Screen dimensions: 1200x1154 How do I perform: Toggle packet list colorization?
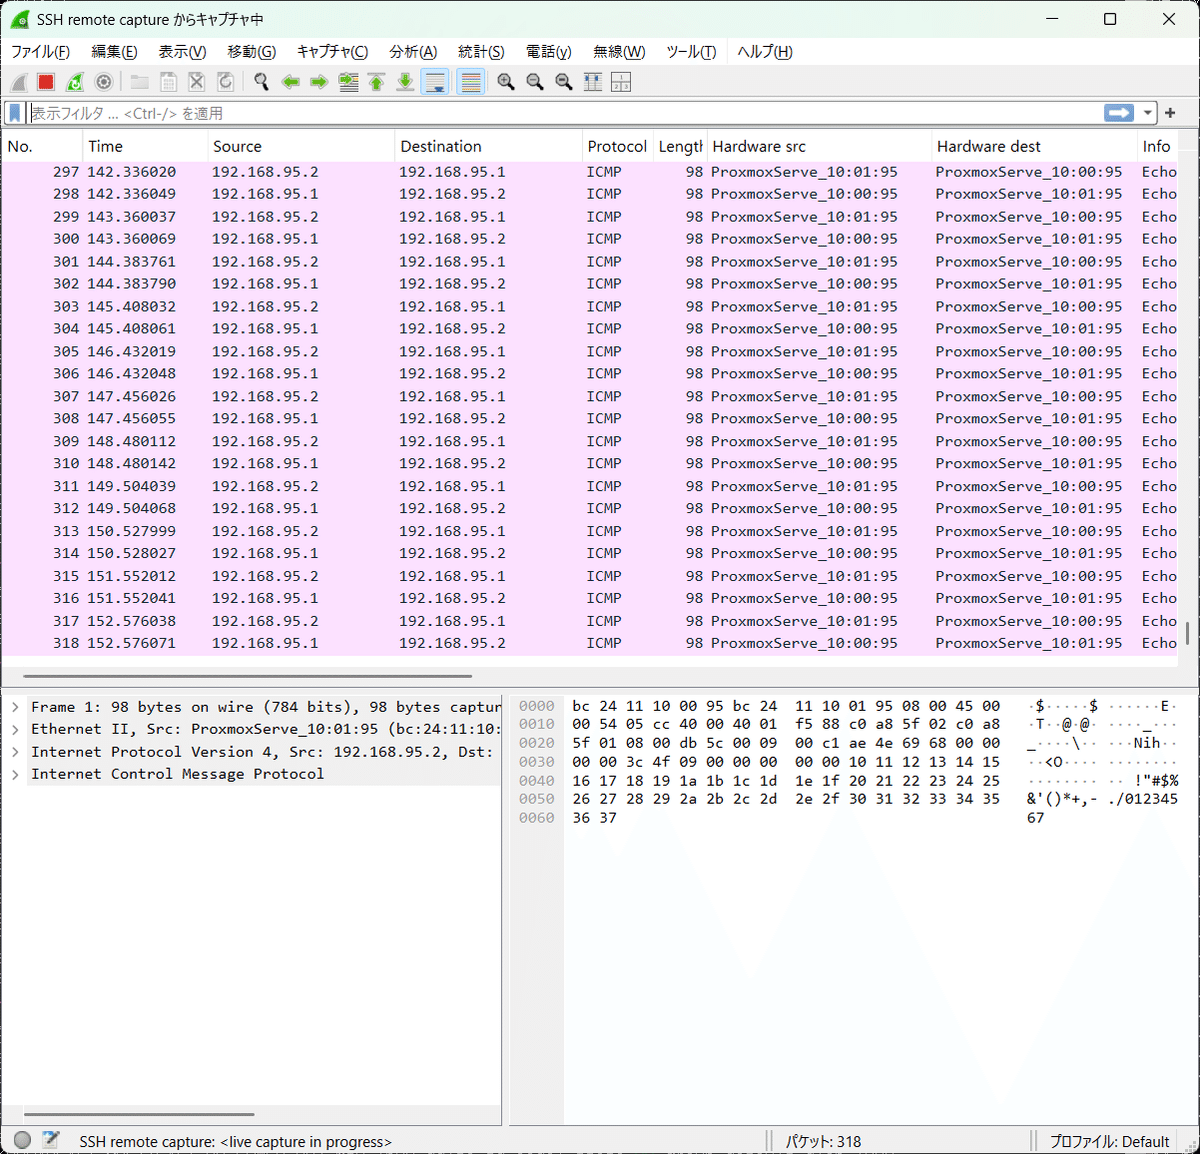[x=470, y=82]
